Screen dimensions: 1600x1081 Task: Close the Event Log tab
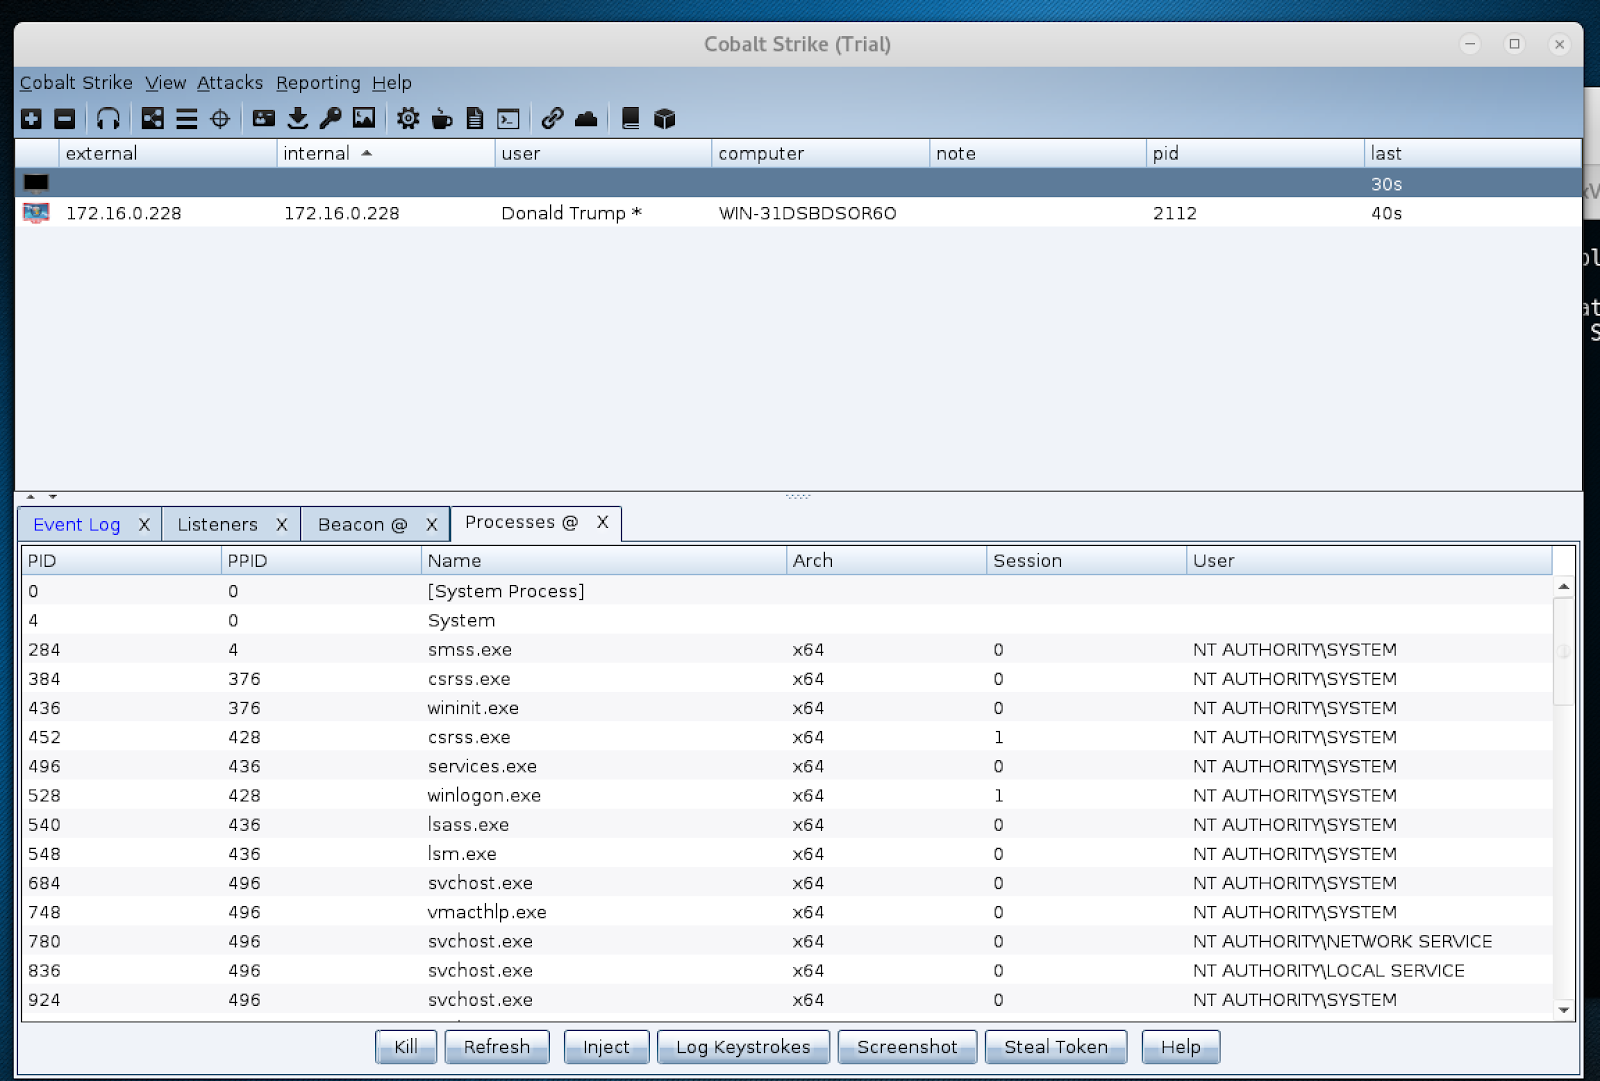(x=144, y=525)
